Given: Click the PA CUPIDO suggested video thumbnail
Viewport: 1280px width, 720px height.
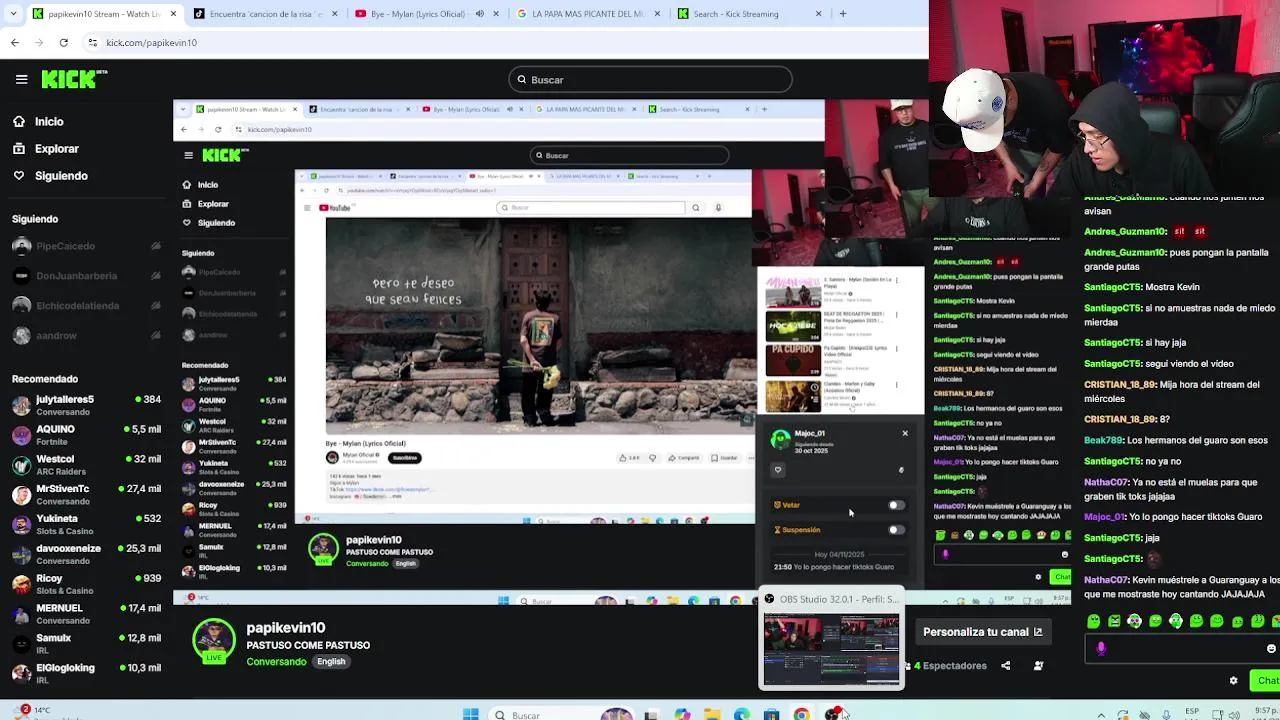Looking at the screenshot, I should tap(793, 360).
